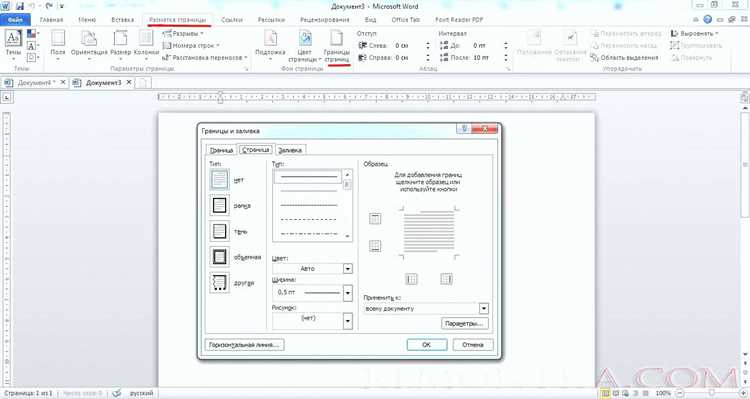Open the Темы themes gallery
The width and height of the screenshot is (750, 399).
13,45
